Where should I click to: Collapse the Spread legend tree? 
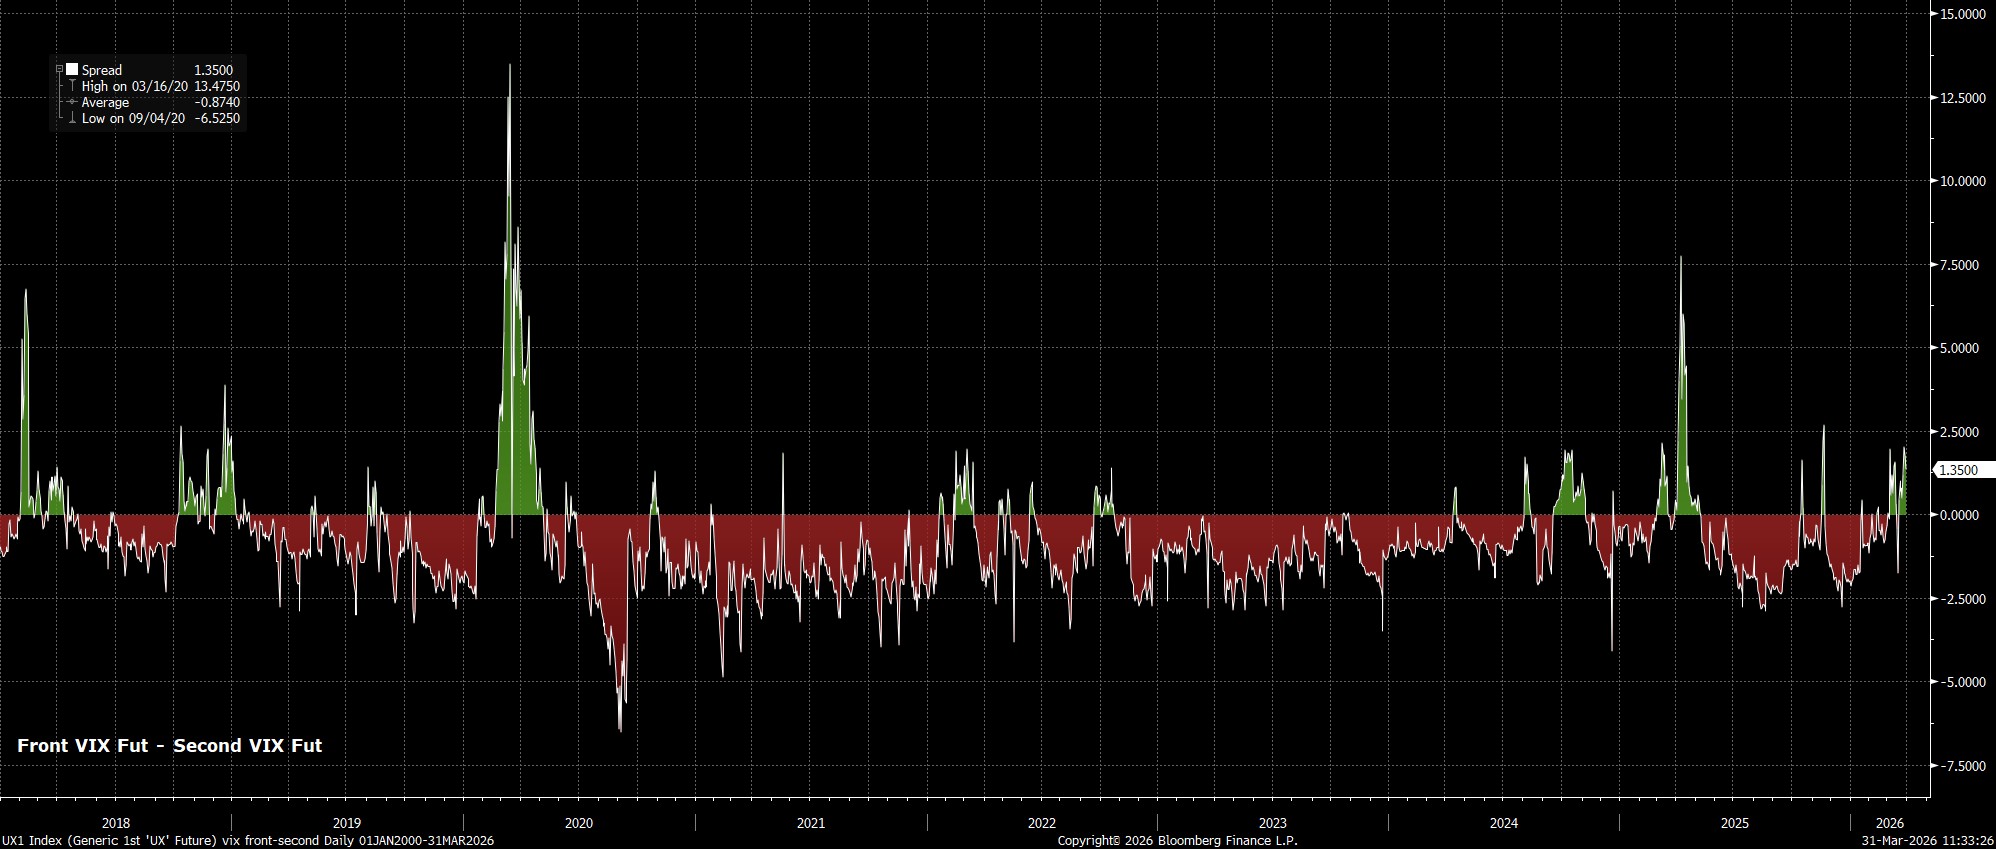pos(59,70)
